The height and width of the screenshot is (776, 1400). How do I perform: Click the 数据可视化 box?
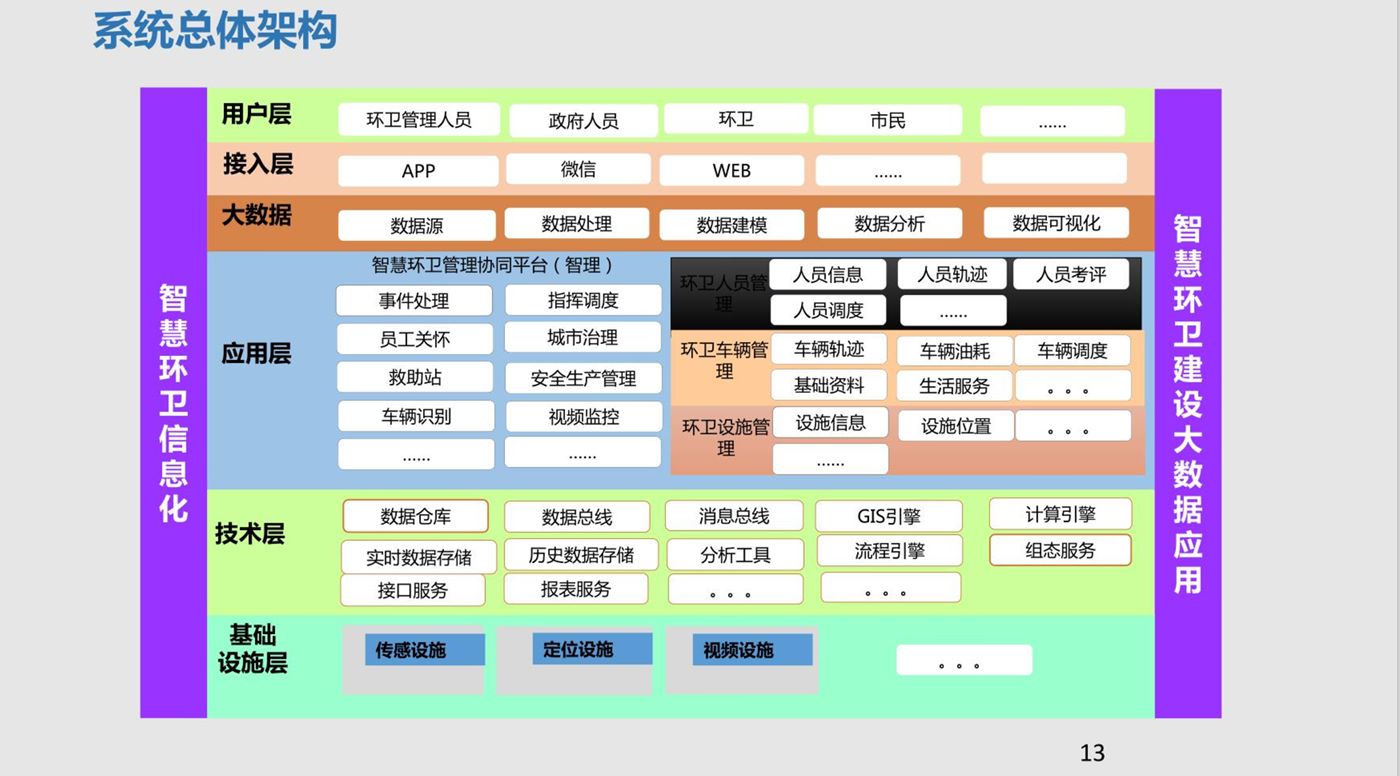(x=1056, y=222)
